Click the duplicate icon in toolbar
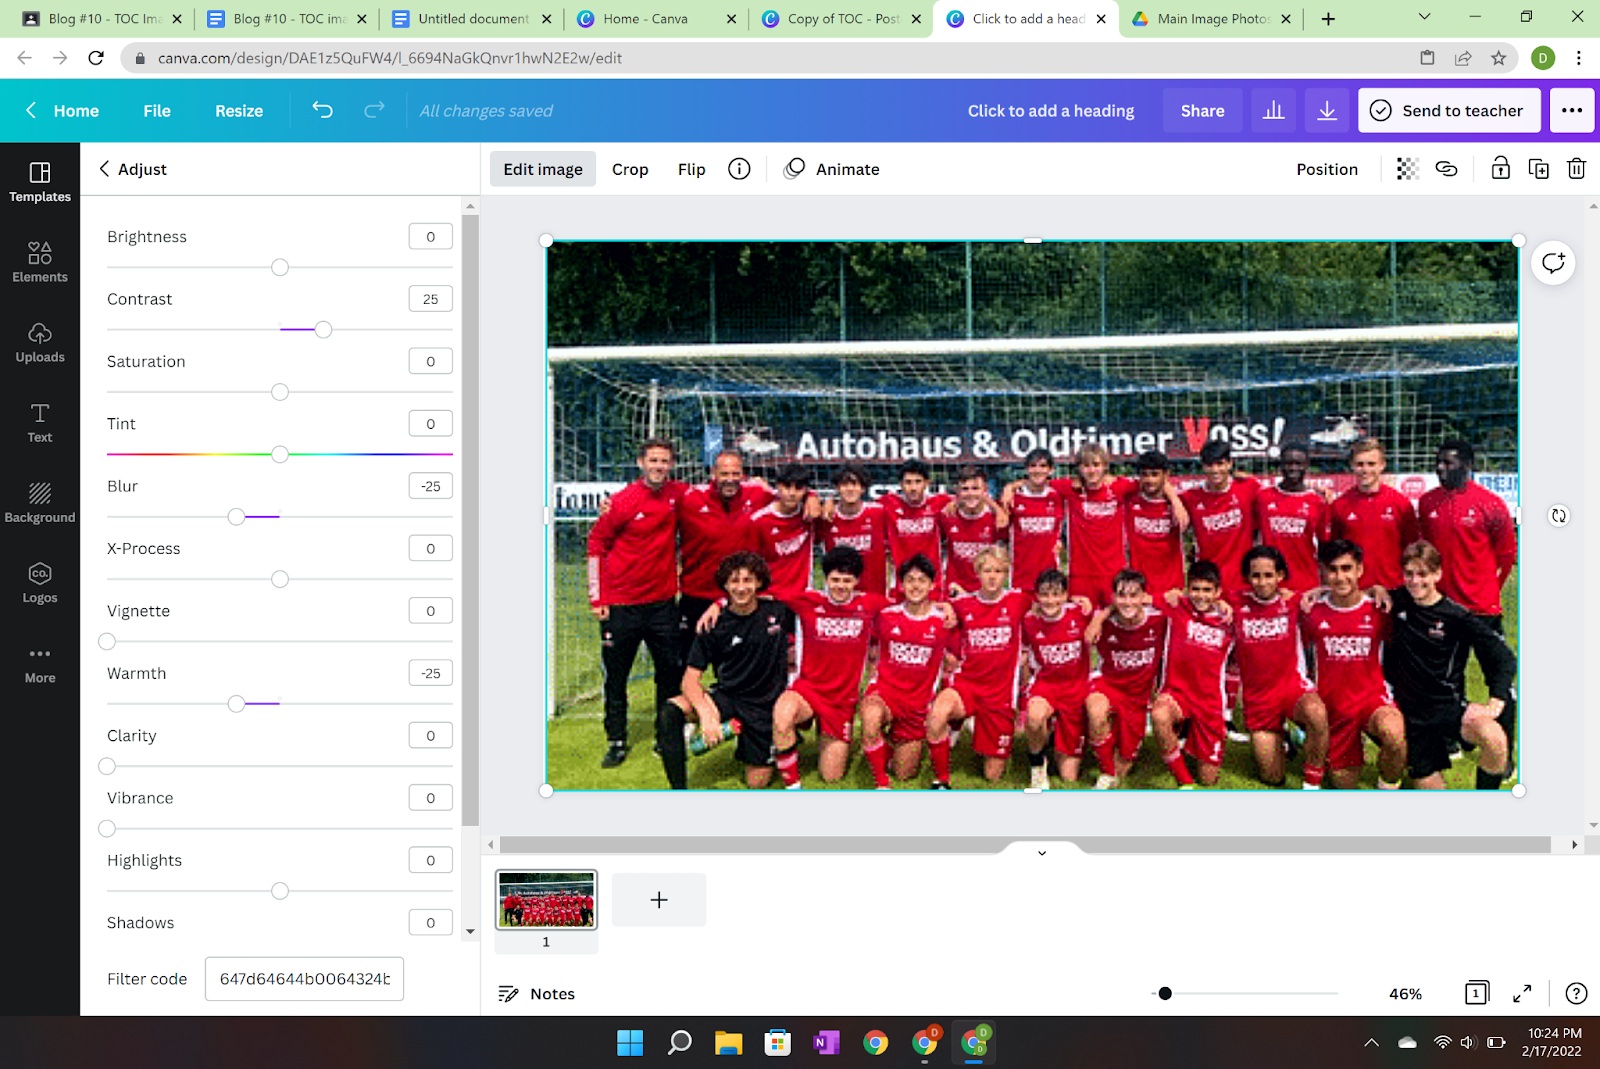 pos(1539,169)
